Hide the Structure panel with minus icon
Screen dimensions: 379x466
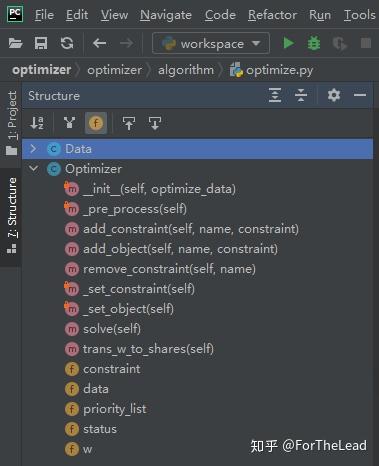360,95
